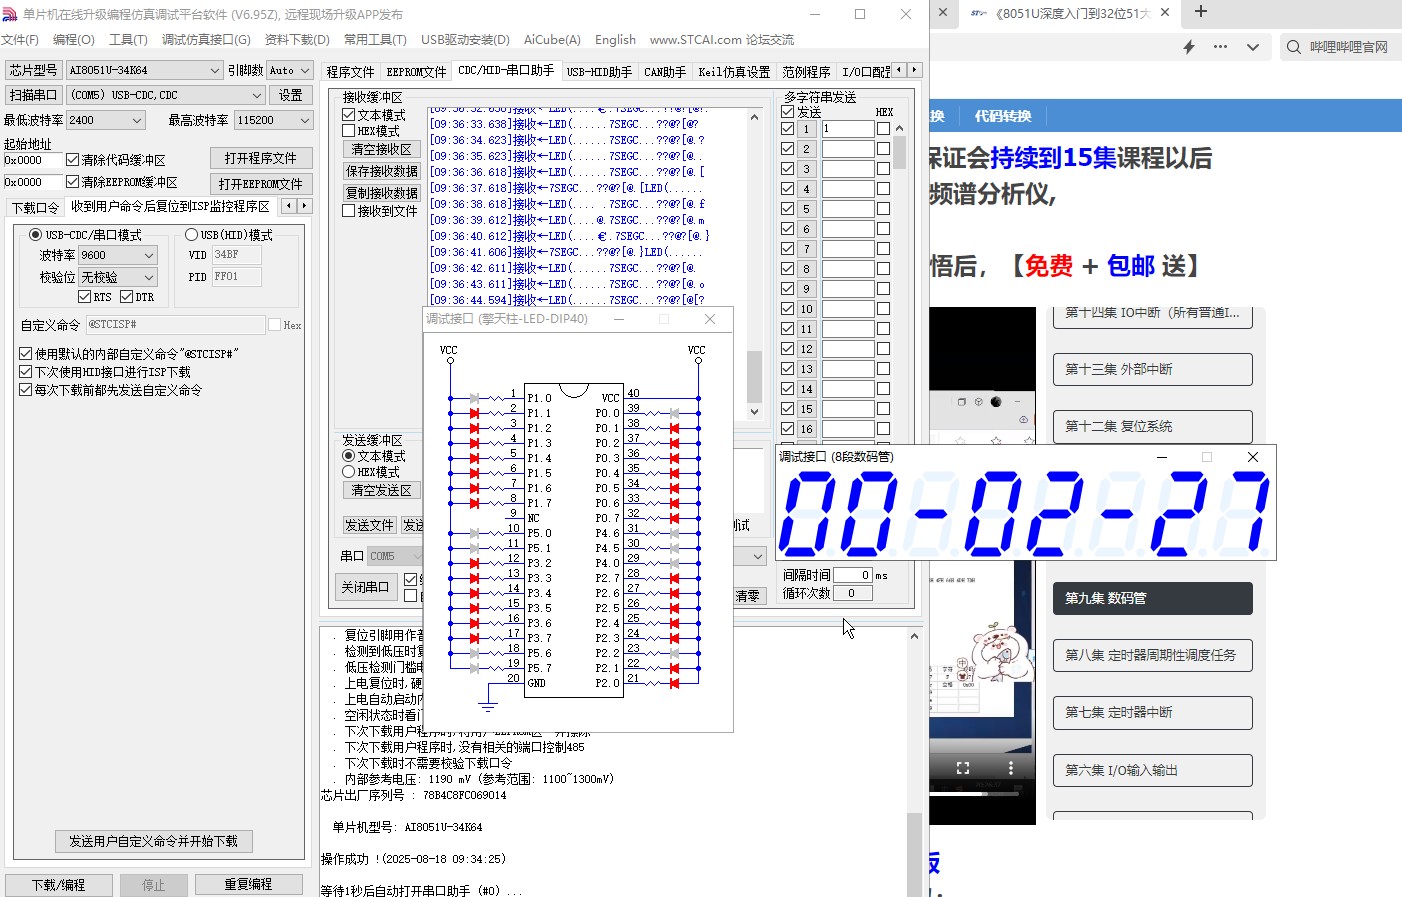Open the chip model AI8051U-34K64 dropdown

144,70
